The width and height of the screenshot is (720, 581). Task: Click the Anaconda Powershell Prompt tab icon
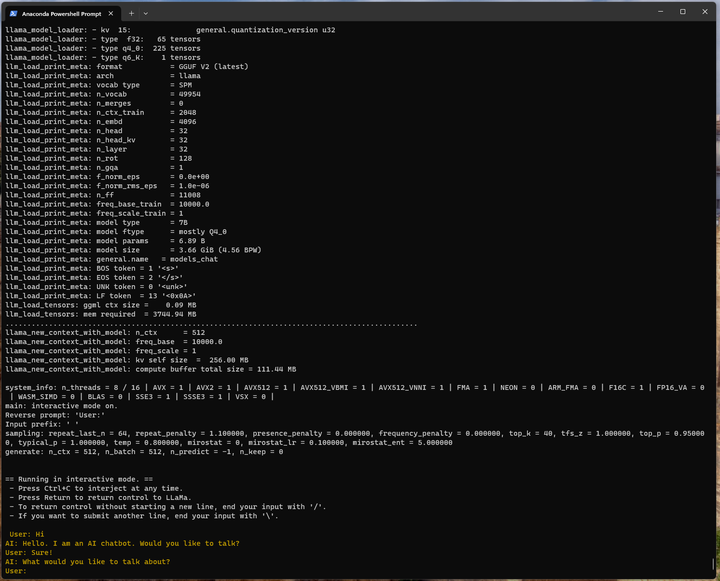[x=13, y=13]
